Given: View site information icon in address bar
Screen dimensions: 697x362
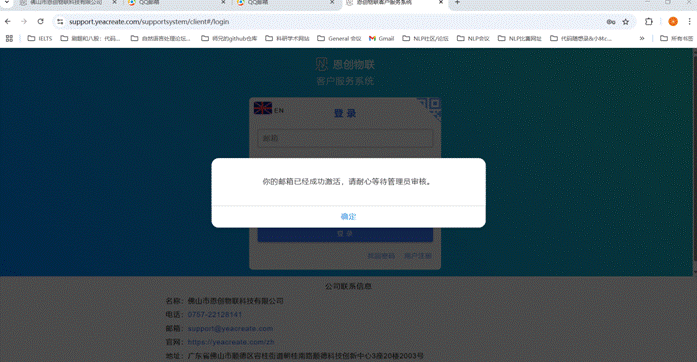Looking at the screenshot, I should point(60,21).
